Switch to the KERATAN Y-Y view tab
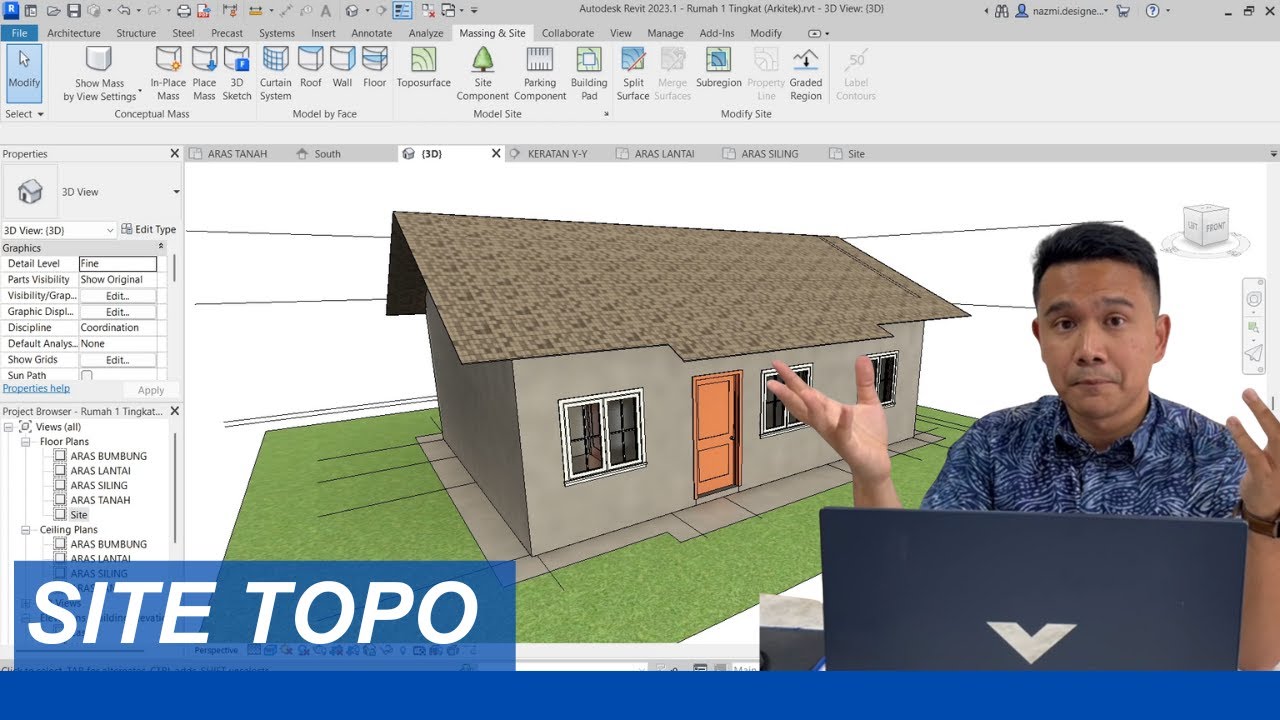1280x720 pixels. pyautogui.click(x=556, y=154)
